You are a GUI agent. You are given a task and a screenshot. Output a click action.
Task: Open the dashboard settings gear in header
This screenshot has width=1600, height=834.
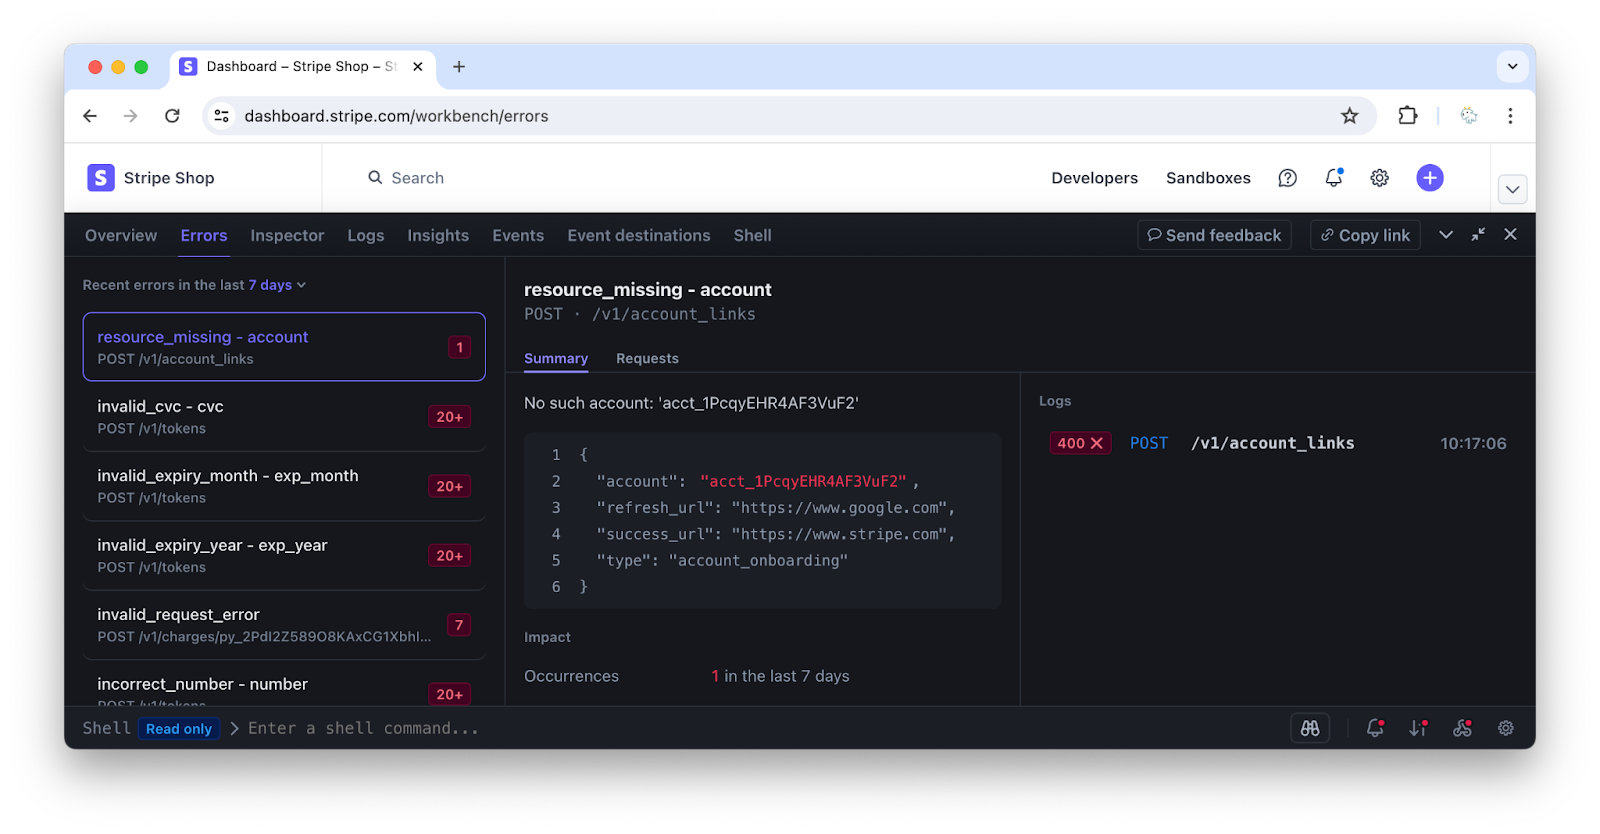[x=1379, y=178]
